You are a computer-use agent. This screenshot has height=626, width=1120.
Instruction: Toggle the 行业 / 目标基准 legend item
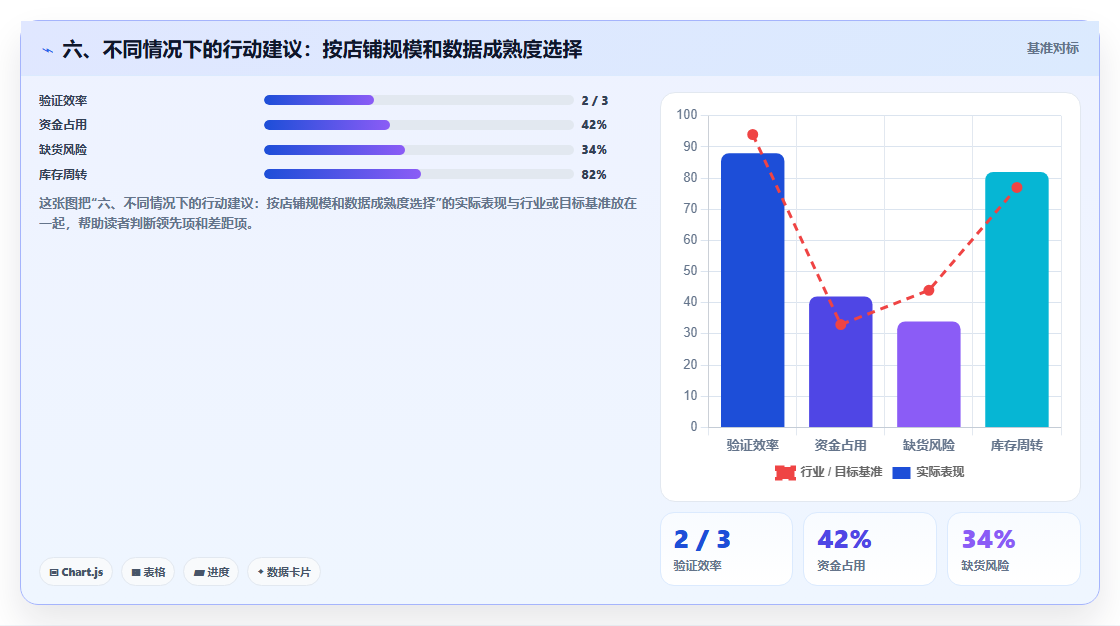coord(829,472)
